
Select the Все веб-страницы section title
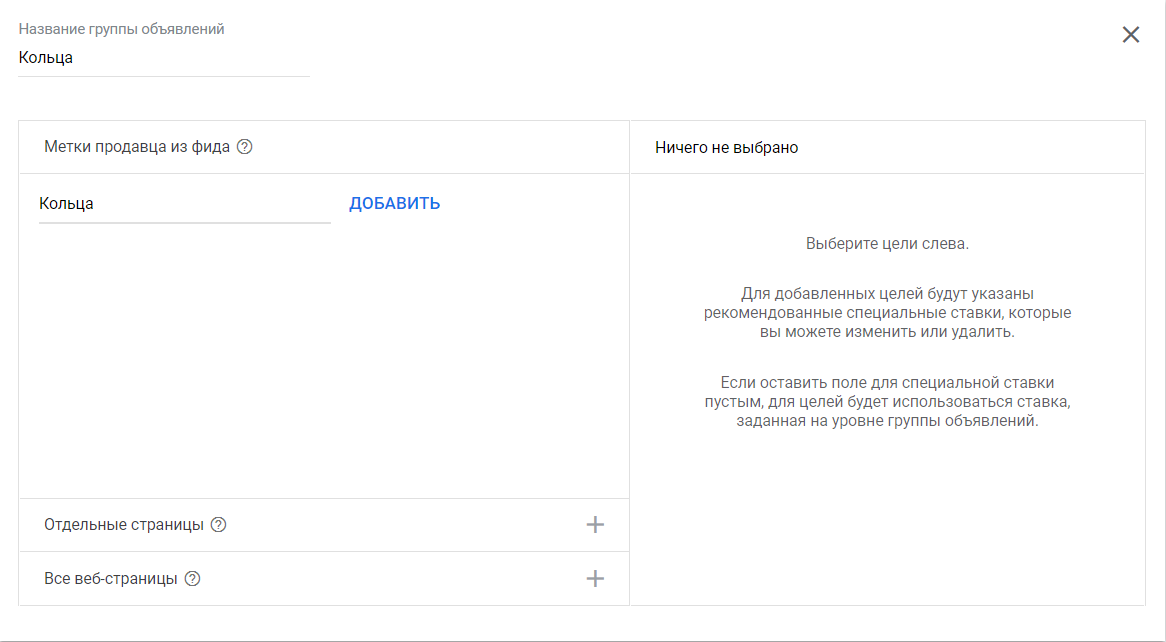111,579
